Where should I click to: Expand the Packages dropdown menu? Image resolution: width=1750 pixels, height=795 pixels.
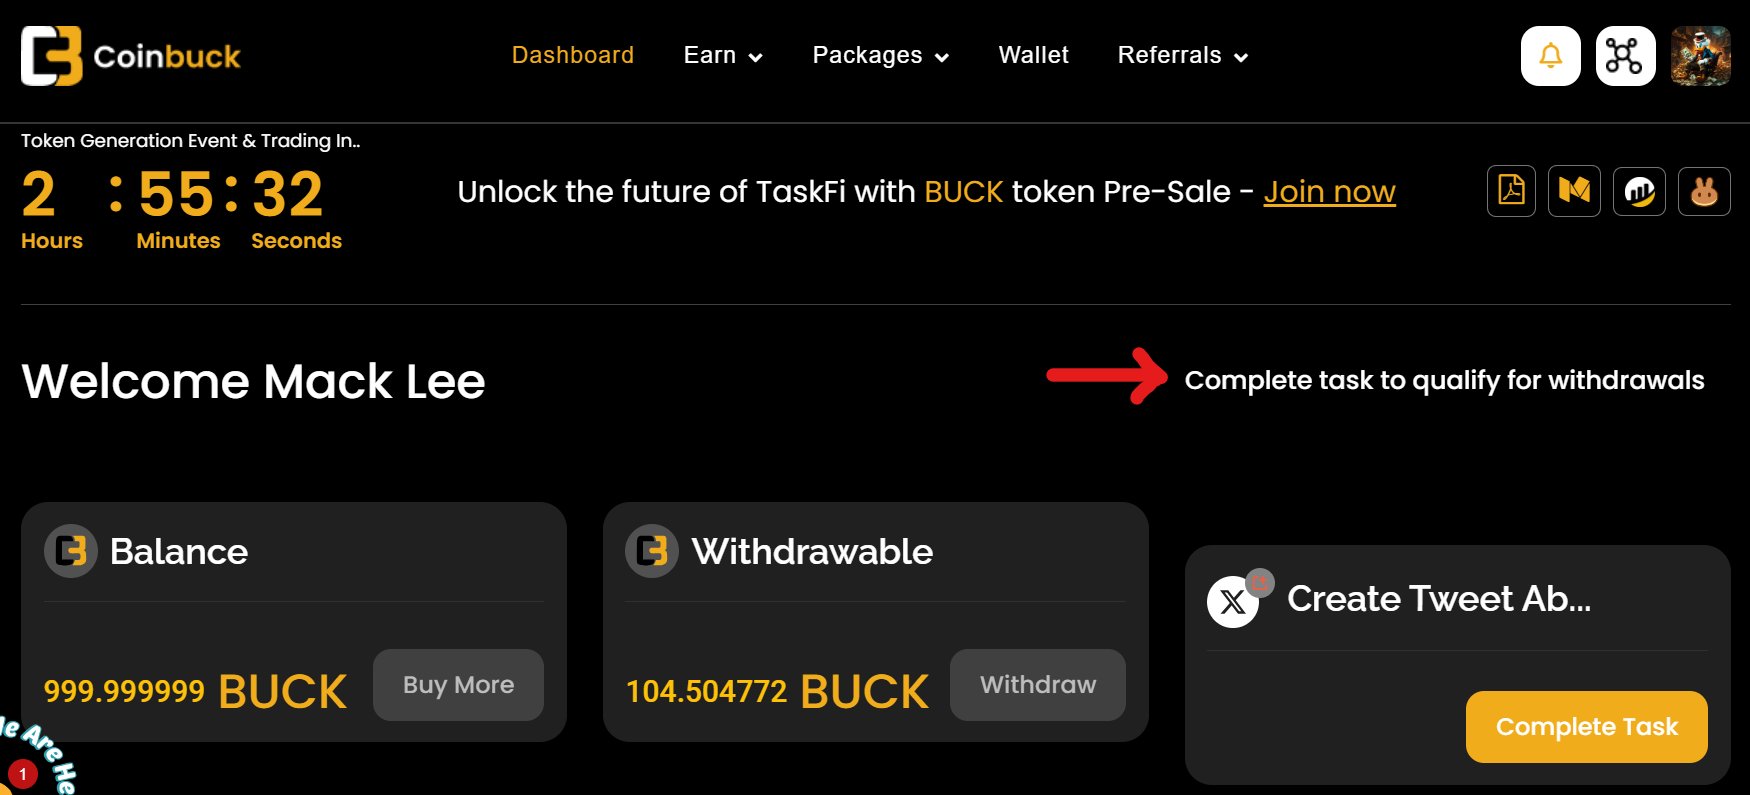(x=880, y=56)
